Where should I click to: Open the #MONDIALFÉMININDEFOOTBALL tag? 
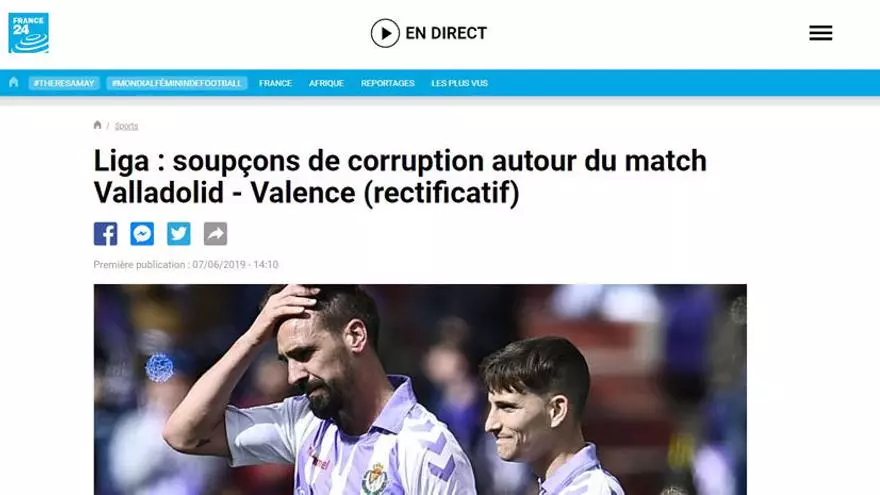pos(177,83)
